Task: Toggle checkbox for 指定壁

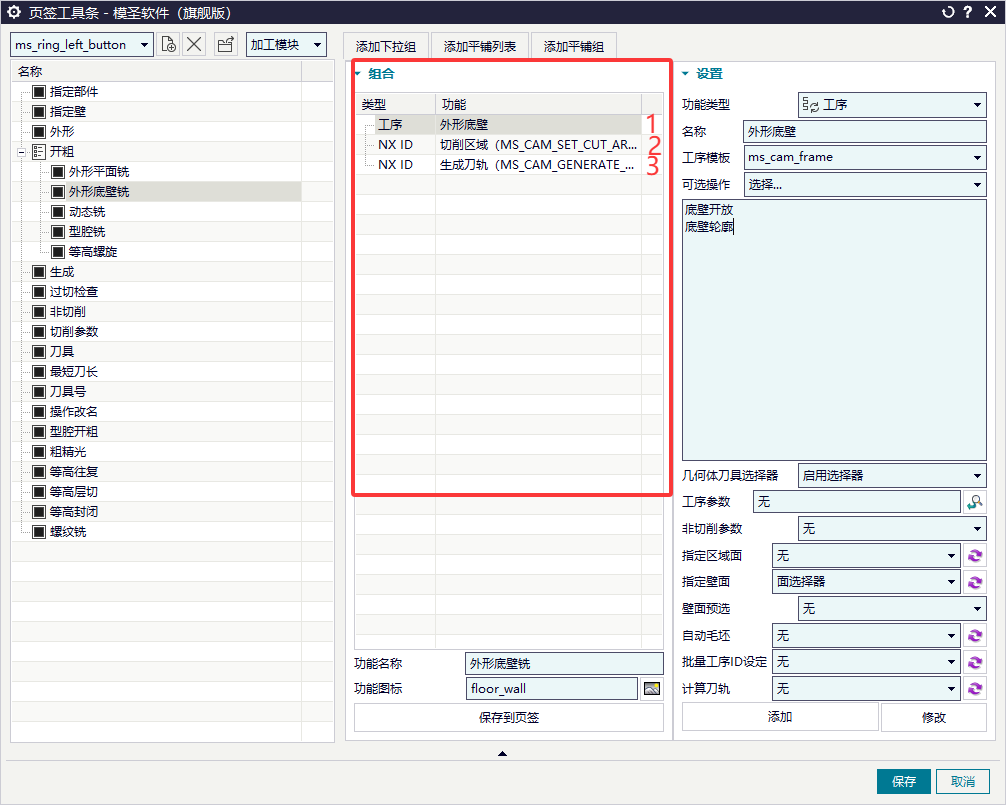Action: pos(38,112)
